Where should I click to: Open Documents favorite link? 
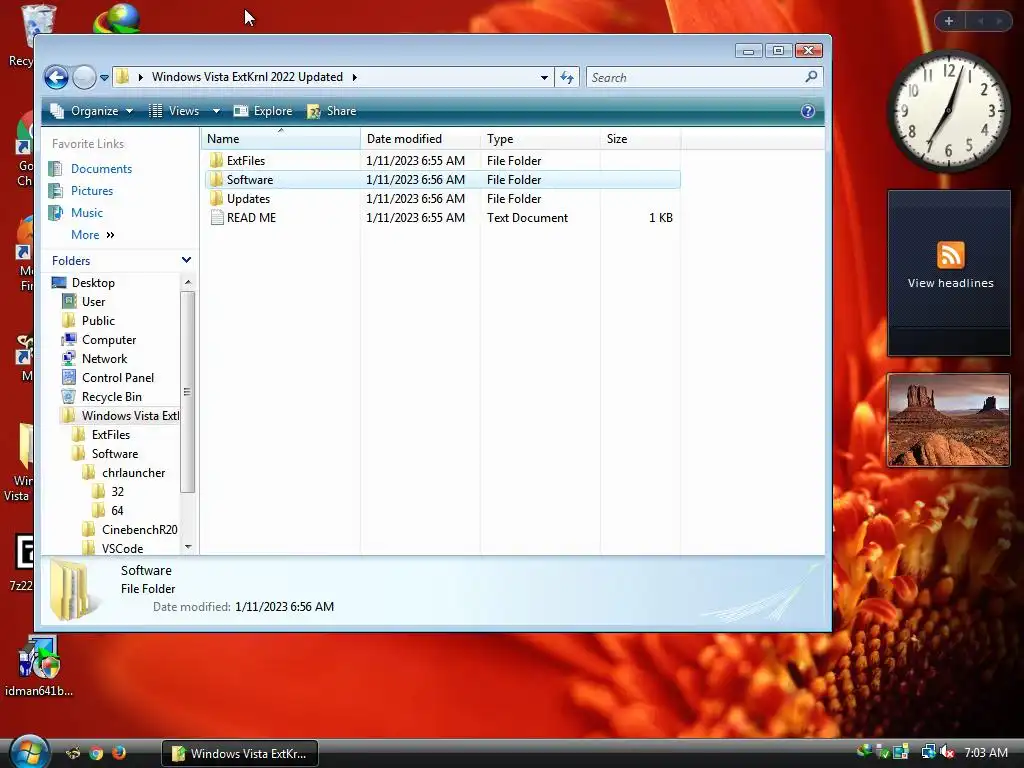(101, 168)
